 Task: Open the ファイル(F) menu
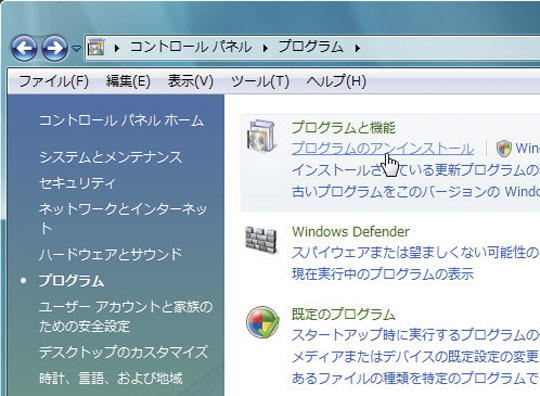[54, 82]
